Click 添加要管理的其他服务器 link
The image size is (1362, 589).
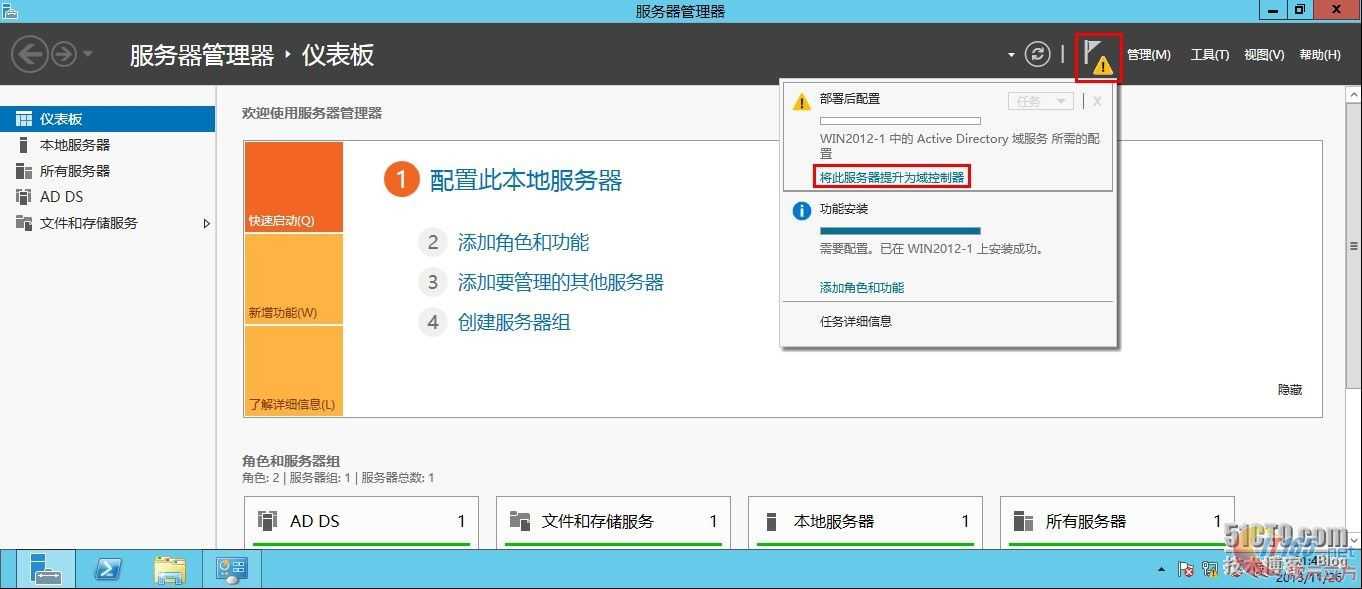click(x=561, y=282)
